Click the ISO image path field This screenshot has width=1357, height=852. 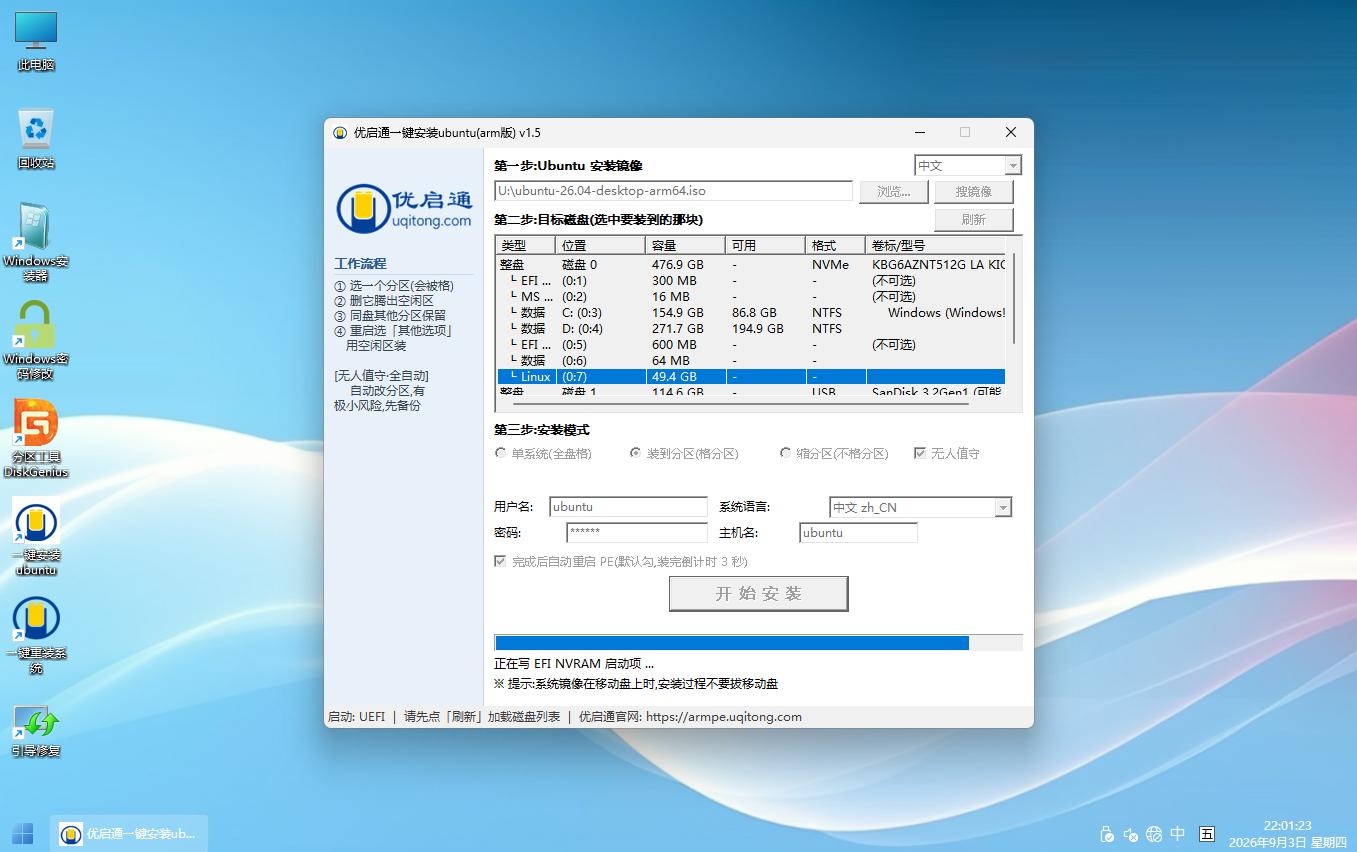tap(673, 191)
